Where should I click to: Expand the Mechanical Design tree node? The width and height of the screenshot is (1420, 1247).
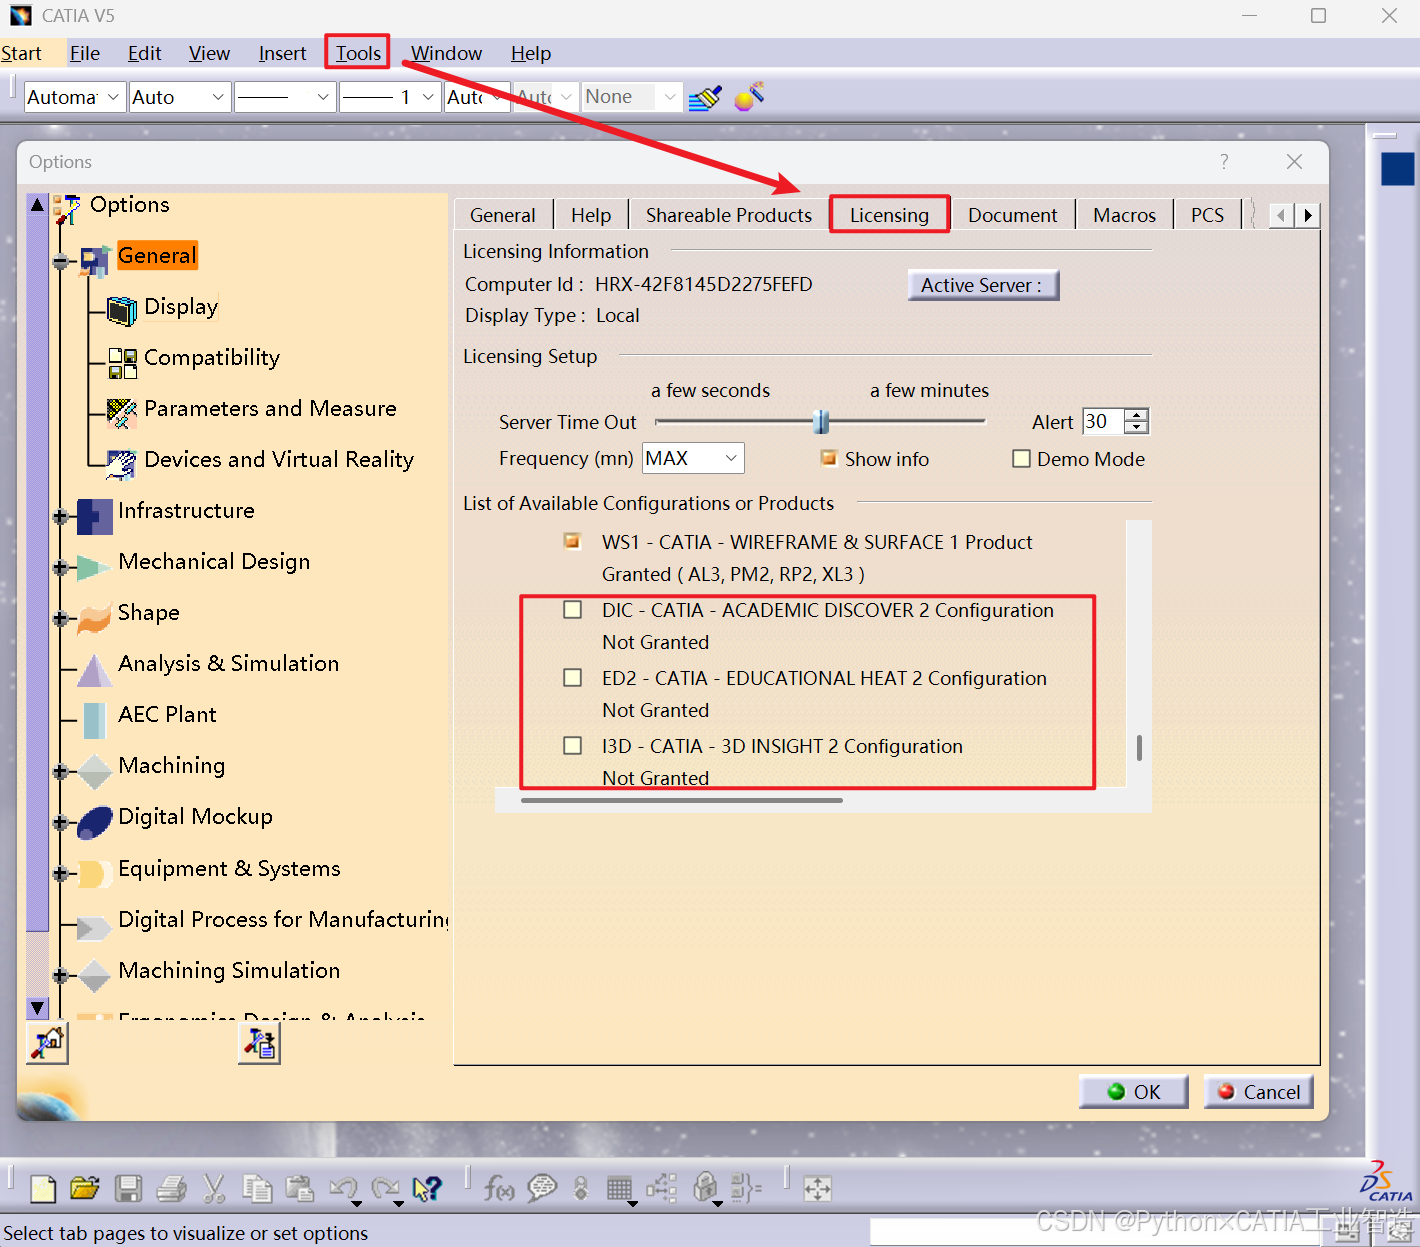(x=60, y=568)
